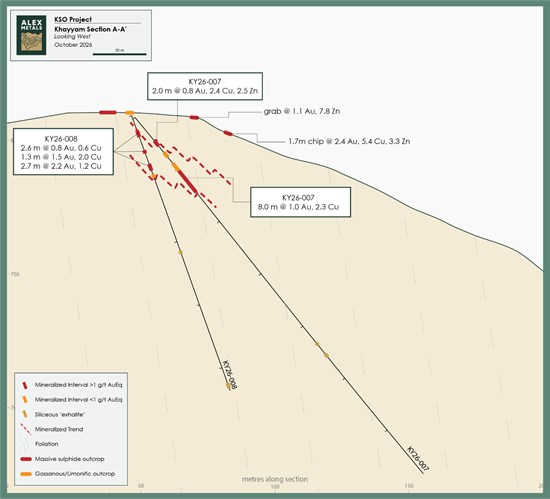Click '1.7m chip @ 2.4 Au' label
The height and width of the screenshot is (499, 550).
[349, 141]
